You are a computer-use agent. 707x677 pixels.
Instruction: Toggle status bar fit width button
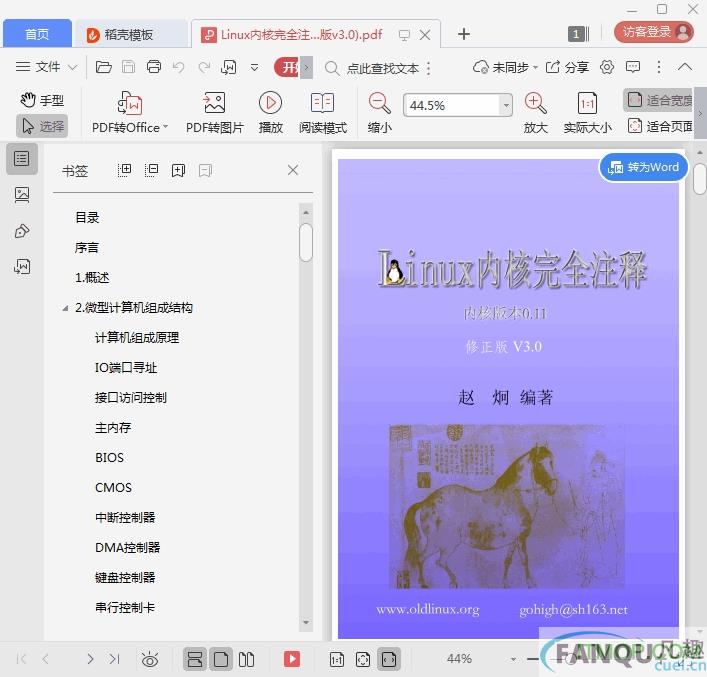pyautogui.click(x=389, y=659)
